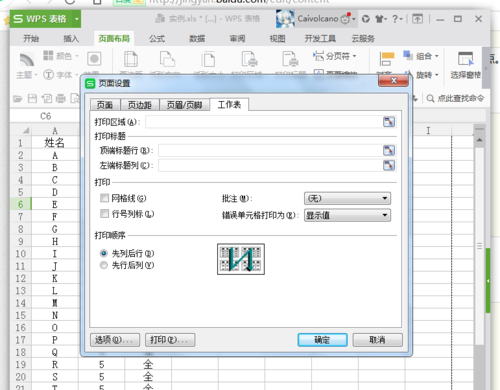Expand the 组合 dropdown
This screenshot has width=500, height=390.
point(437,56)
